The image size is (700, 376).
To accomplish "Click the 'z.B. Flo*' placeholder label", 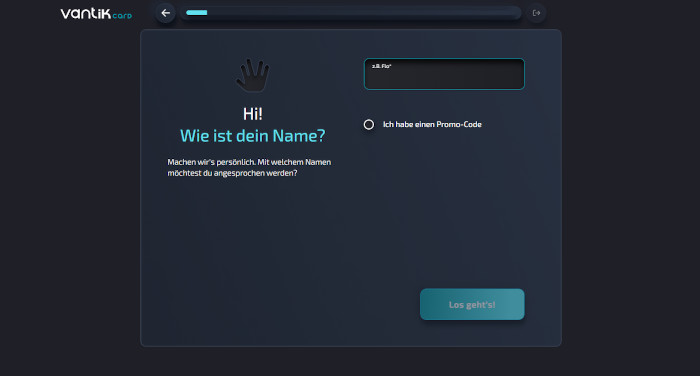I will pos(381,66).
